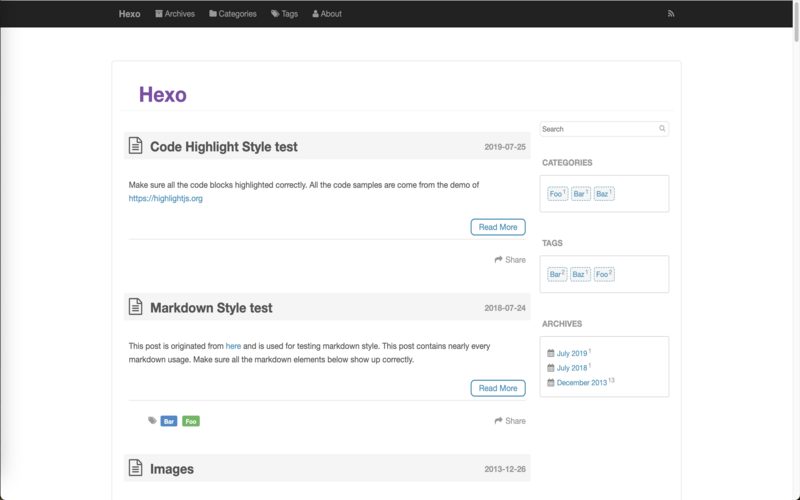Image resolution: width=800 pixels, height=500 pixels.
Task: Select the green Foo tag label
Action: coord(190,421)
